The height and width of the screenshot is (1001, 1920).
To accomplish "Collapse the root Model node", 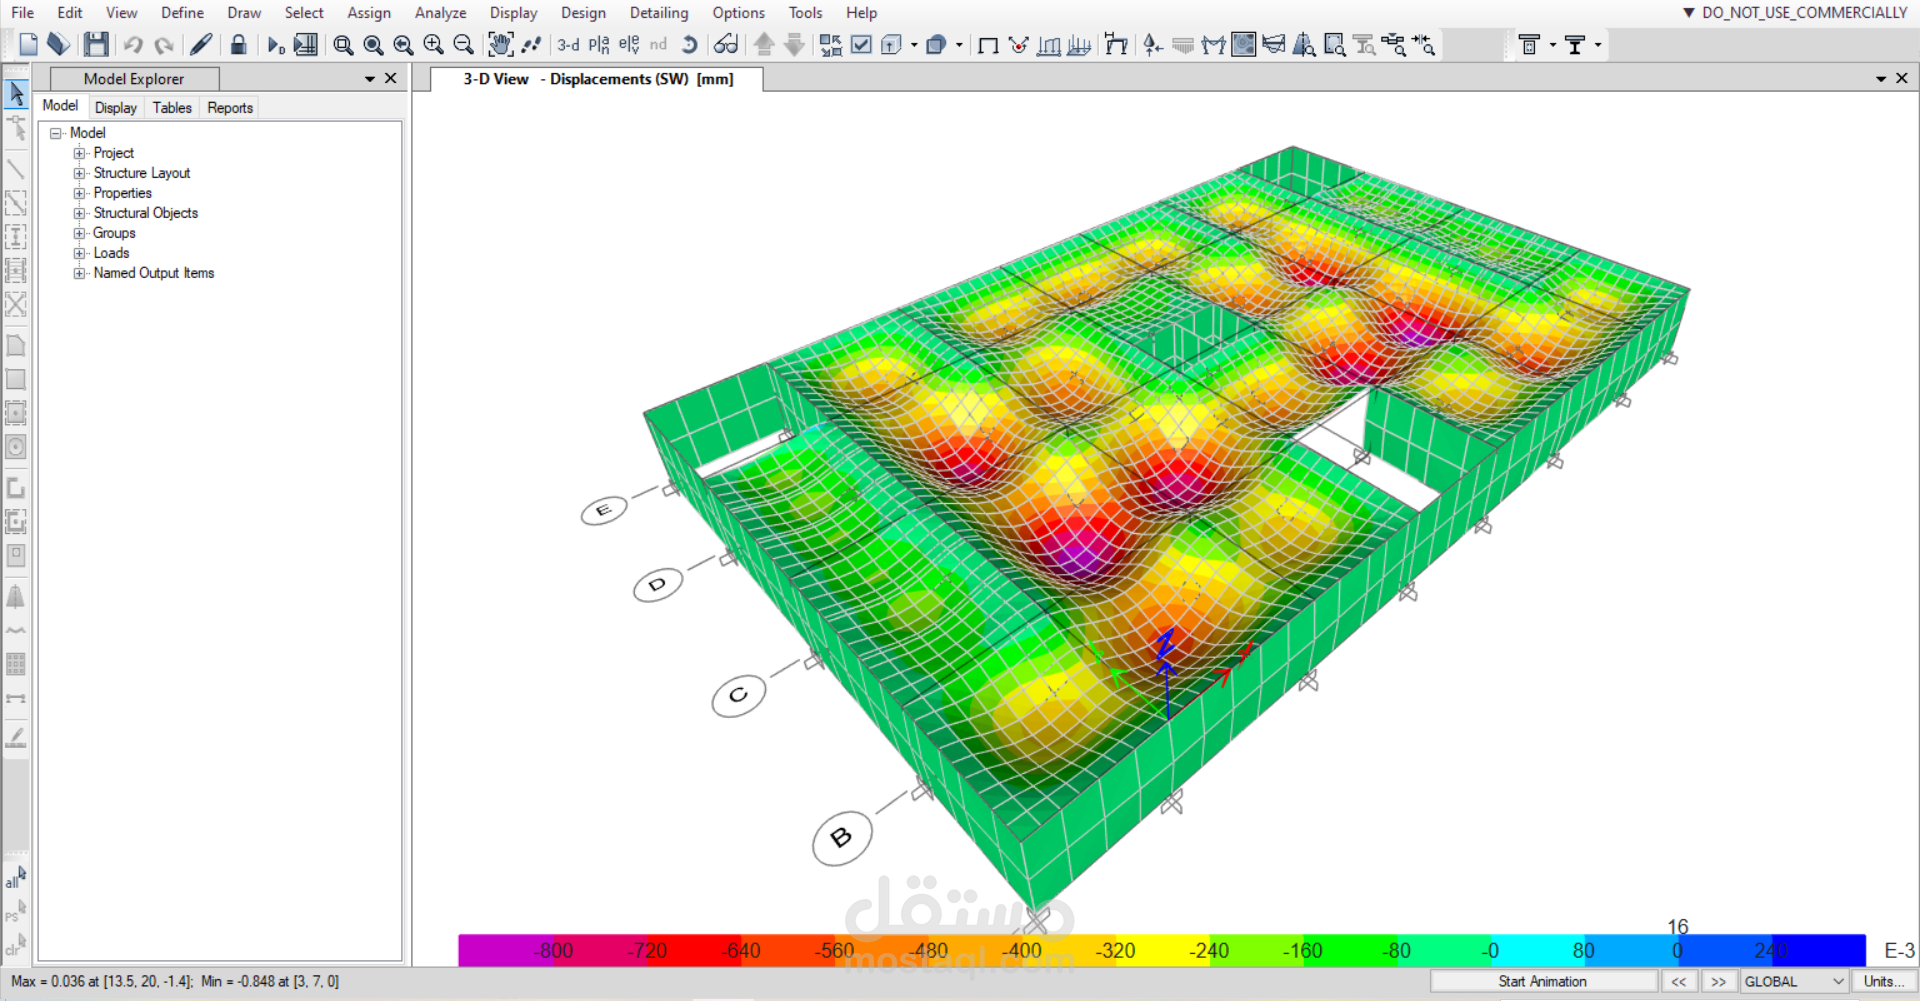I will [x=56, y=133].
